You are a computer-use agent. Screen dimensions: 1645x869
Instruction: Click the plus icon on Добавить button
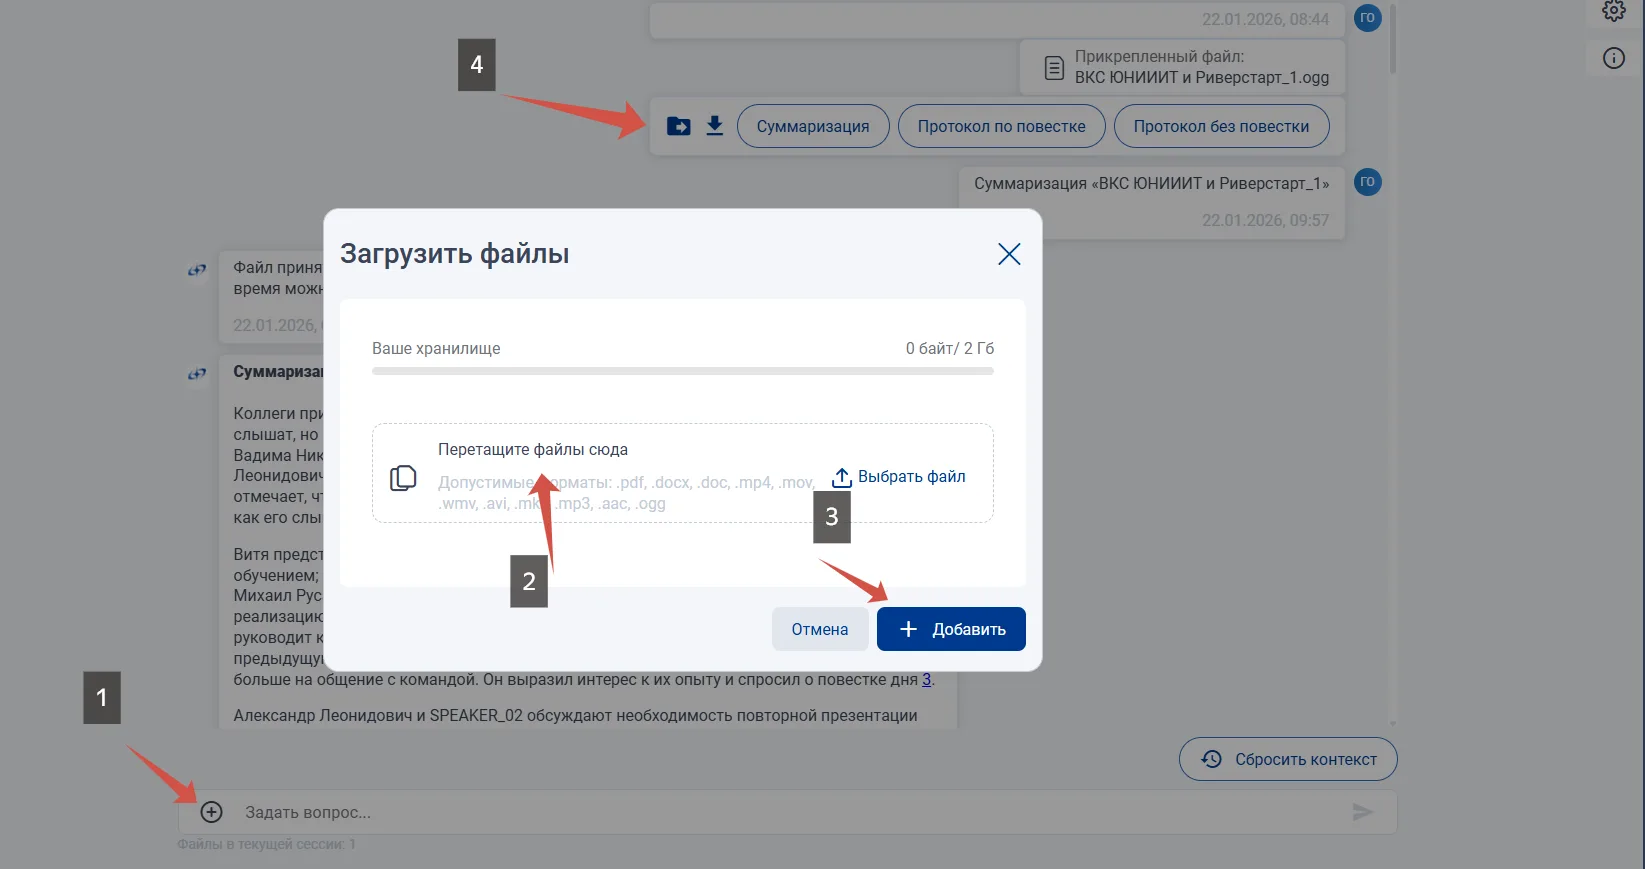pos(908,629)
